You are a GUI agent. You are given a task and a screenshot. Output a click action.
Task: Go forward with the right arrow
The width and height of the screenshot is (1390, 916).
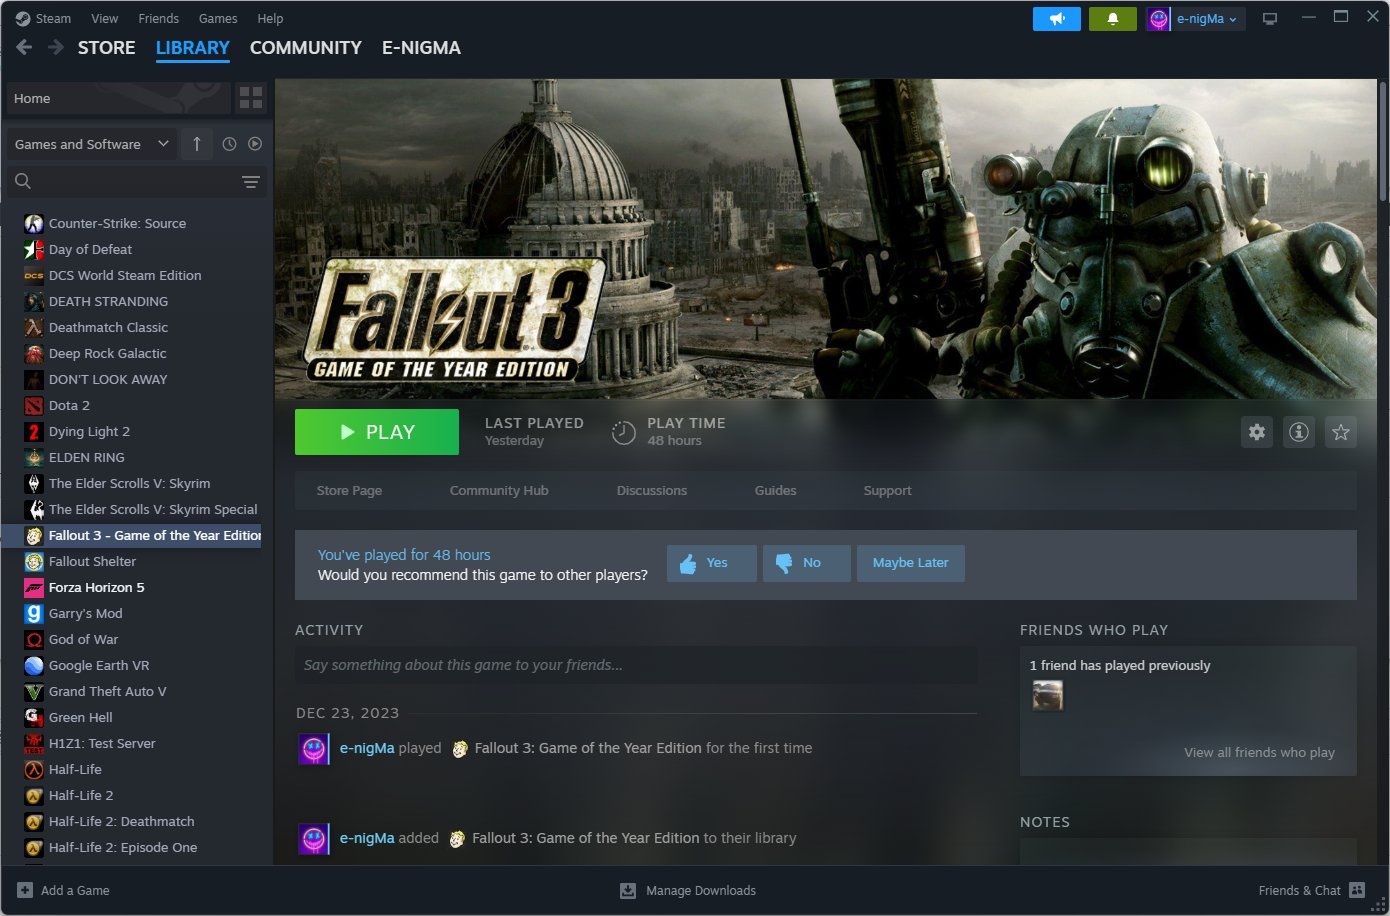[56, 47]
